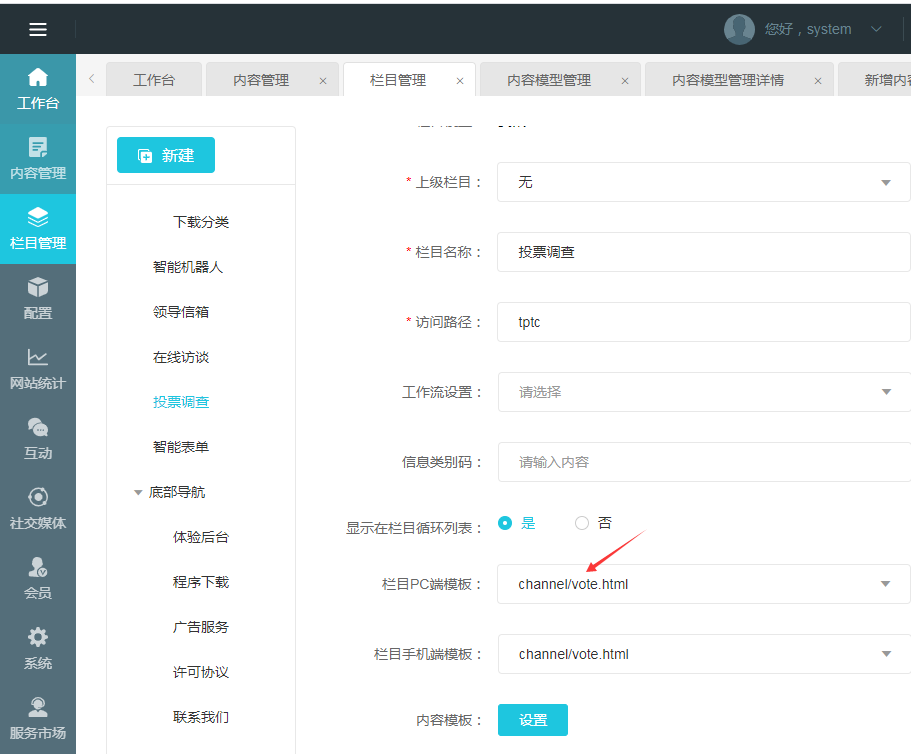
Task: Open 配置 cube icon in sidebar
Action: 38,299
